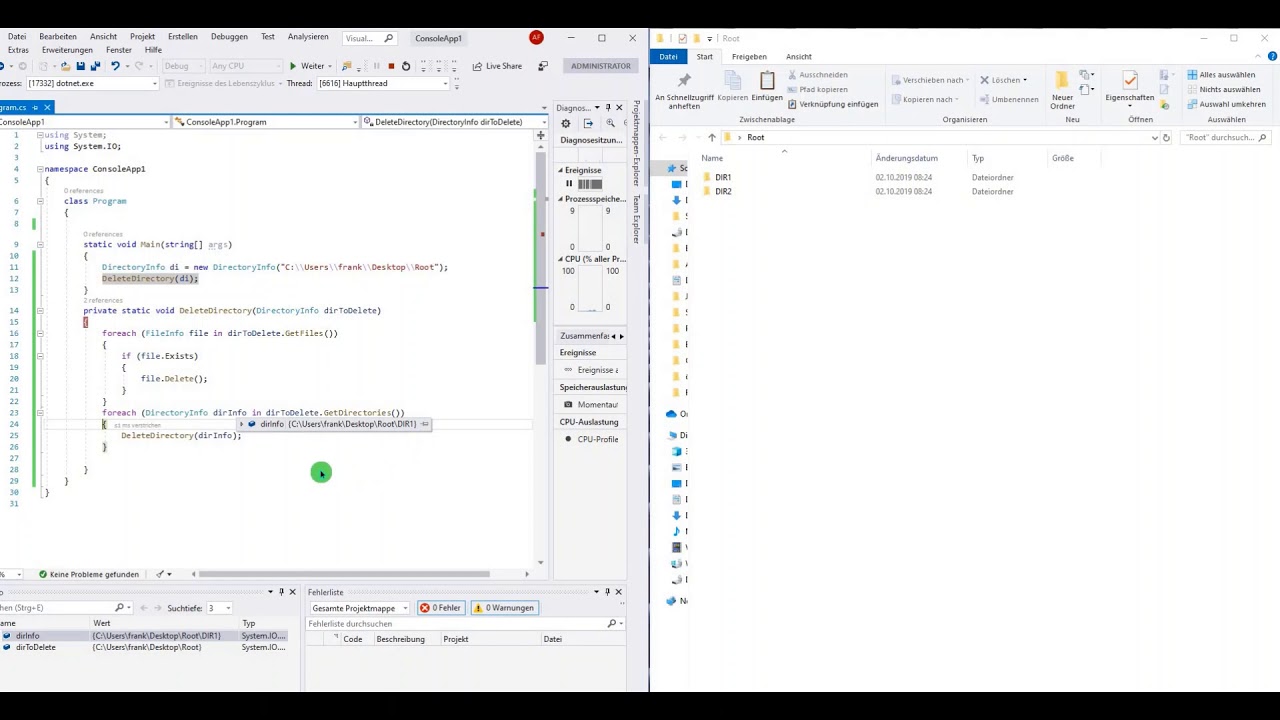Select the DIR1 folder in Explorer

[x=723, y=177]
